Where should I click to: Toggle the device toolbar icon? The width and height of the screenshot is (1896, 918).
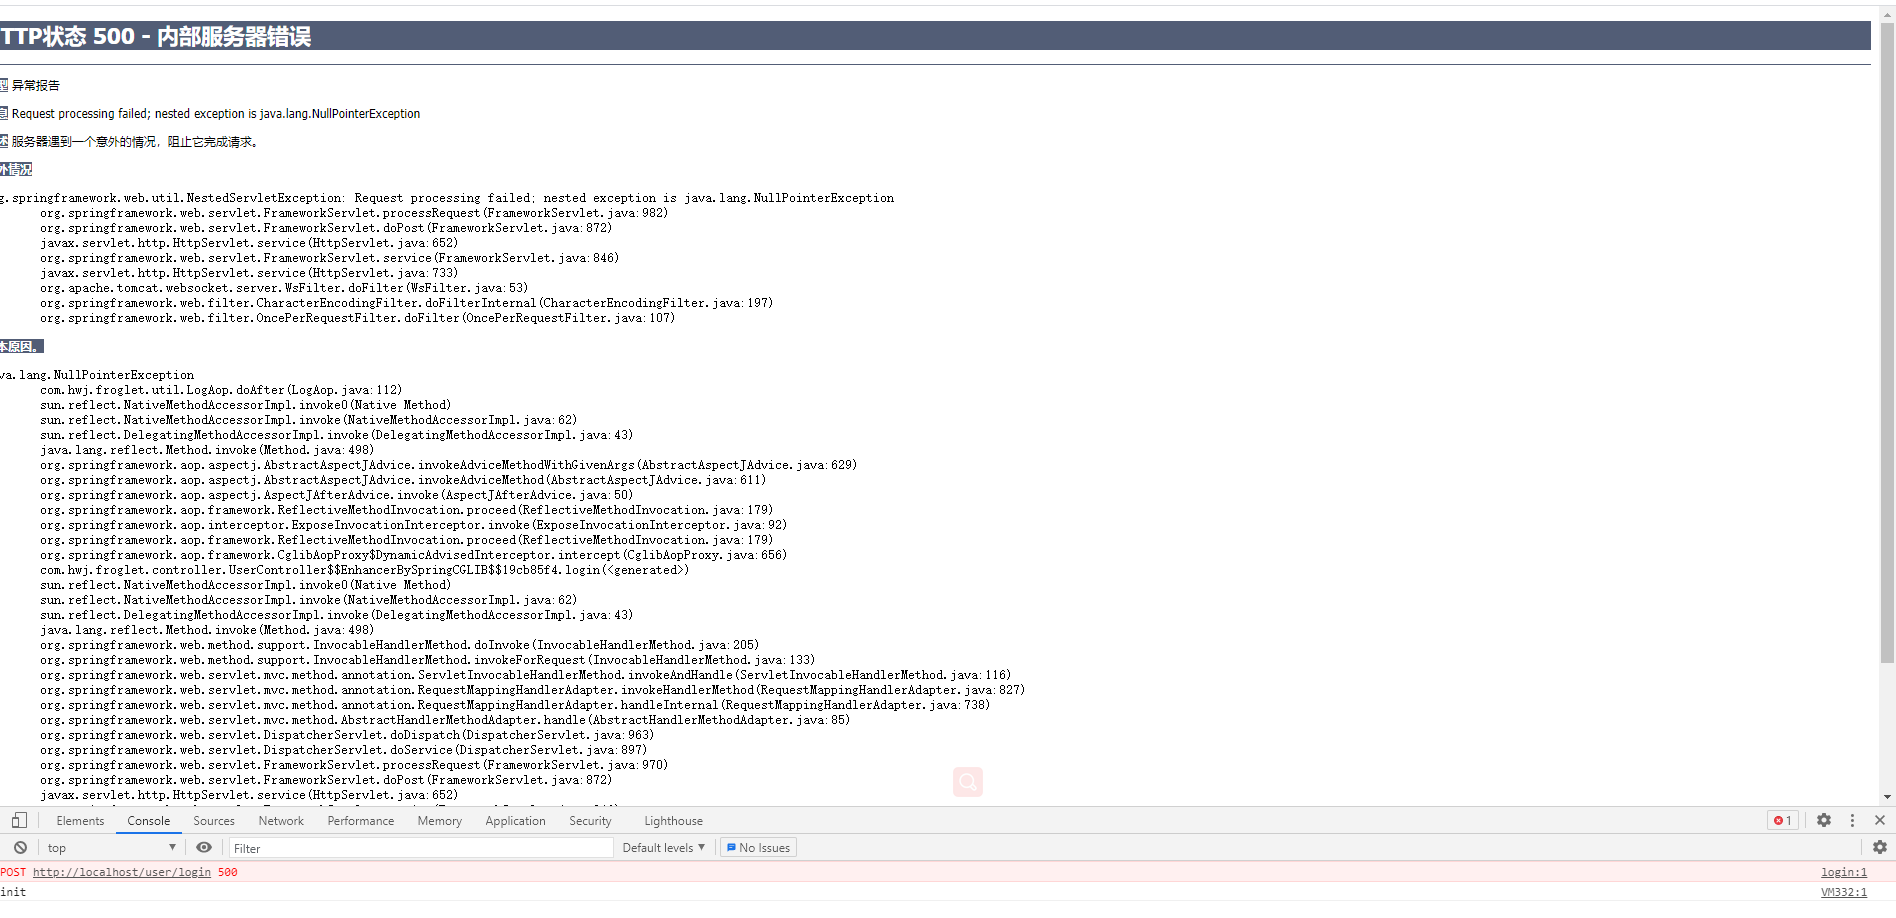(19, 820)
